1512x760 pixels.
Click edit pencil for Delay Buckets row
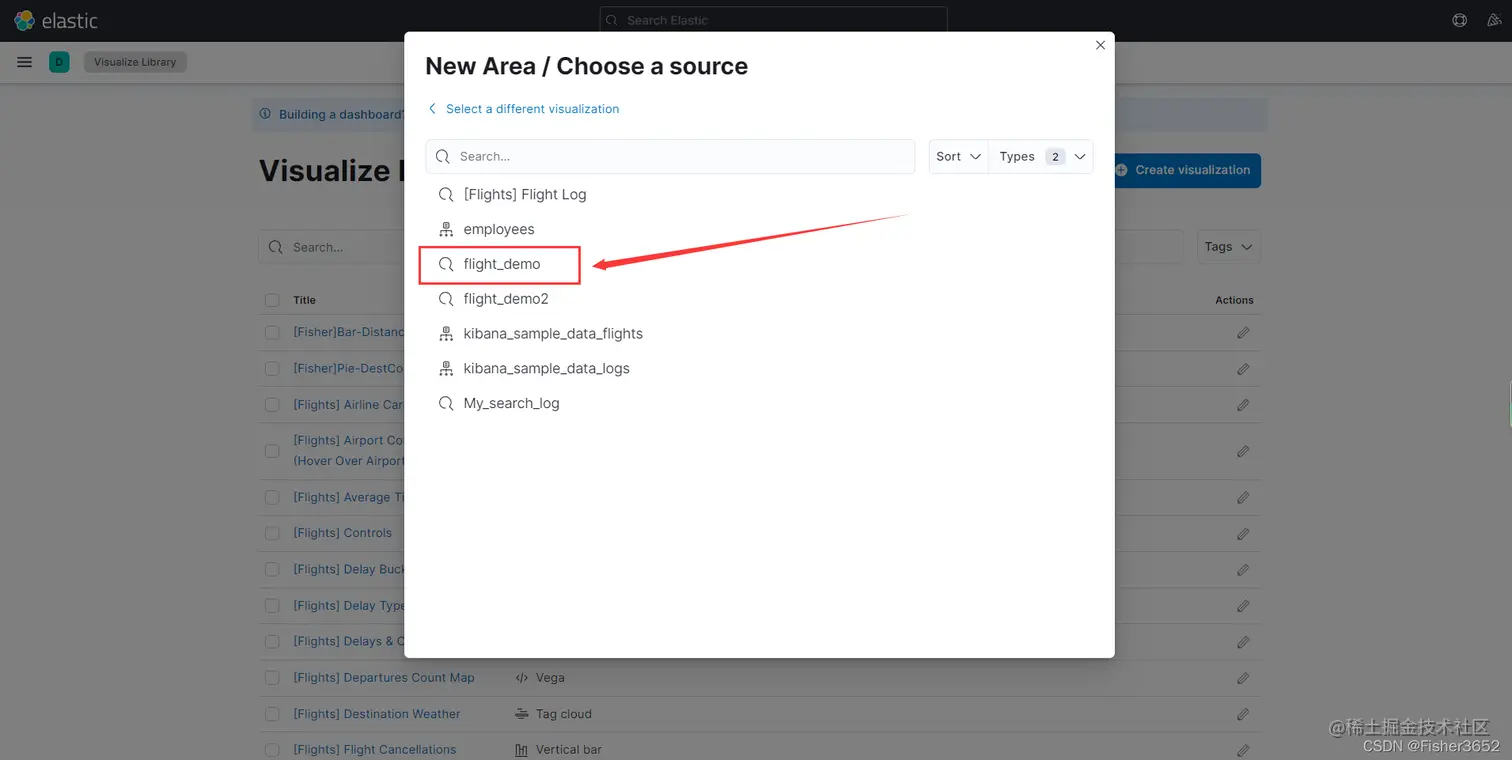coord(1243,569)
